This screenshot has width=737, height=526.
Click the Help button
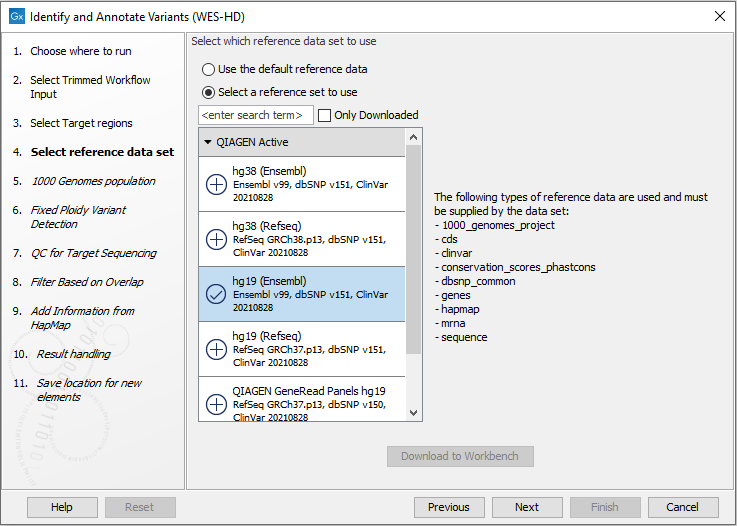62,507
